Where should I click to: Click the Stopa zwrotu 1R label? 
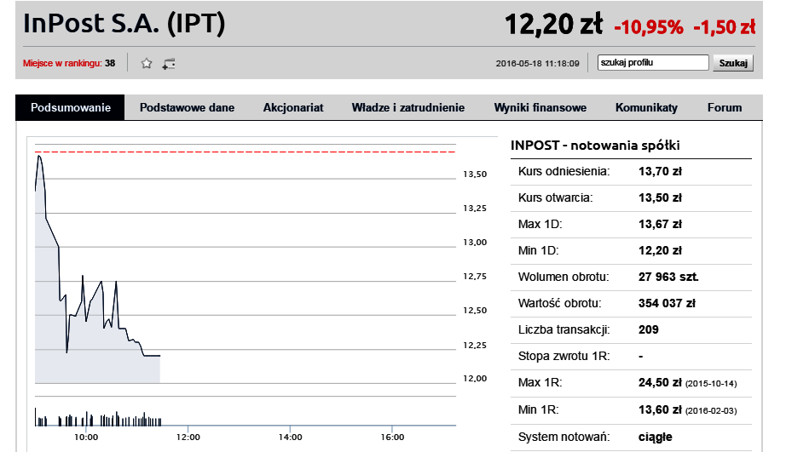pos(563,356)
